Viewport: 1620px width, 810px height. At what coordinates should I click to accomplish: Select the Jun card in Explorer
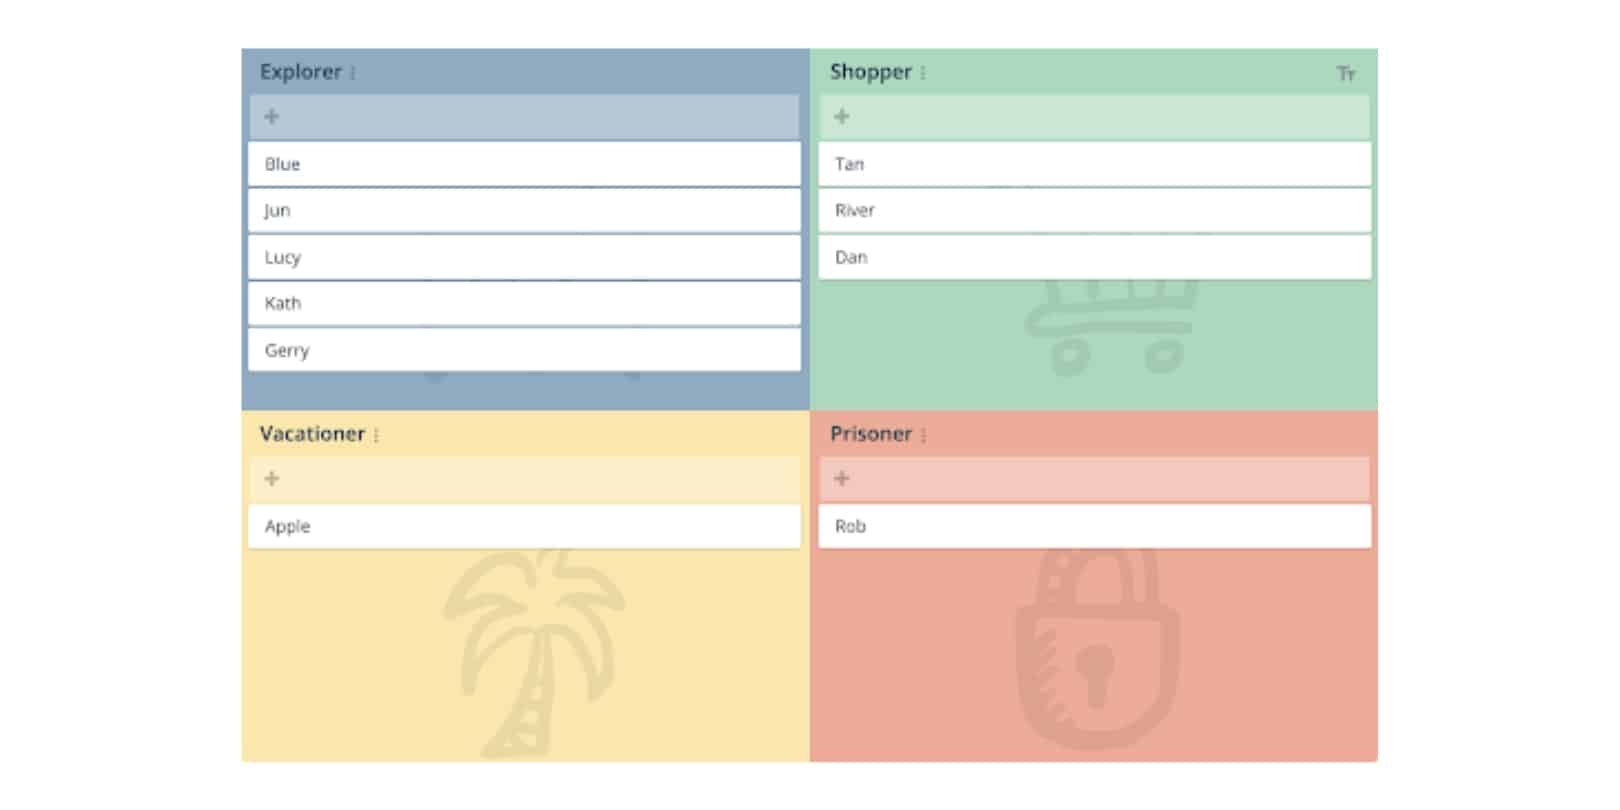point(524,211)
